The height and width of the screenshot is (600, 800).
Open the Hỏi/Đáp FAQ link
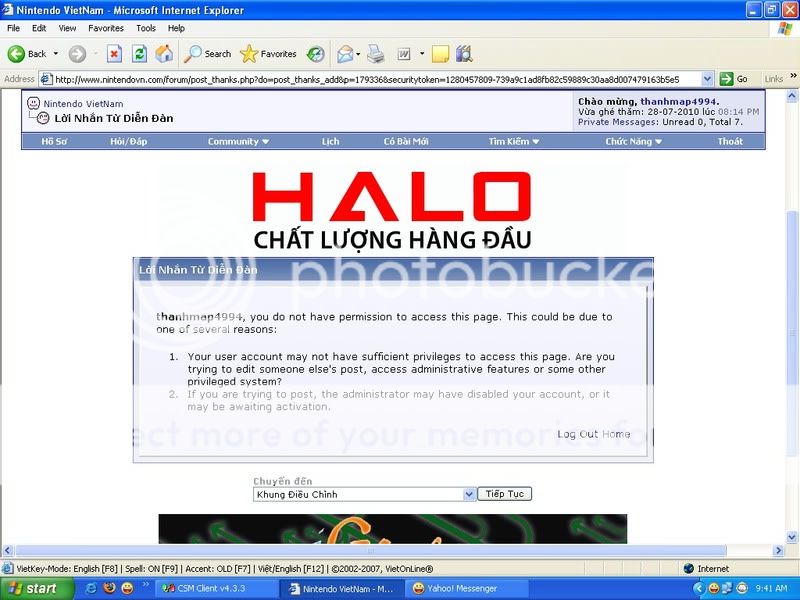click(129, 141)
